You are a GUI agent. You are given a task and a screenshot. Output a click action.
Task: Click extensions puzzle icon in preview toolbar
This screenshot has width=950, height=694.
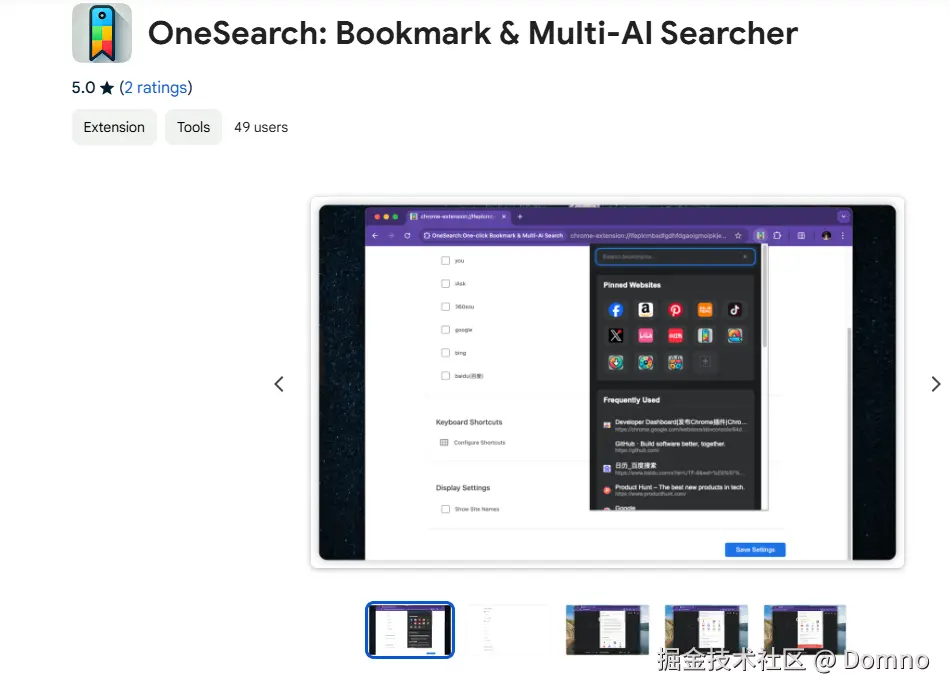pos(777,236)
